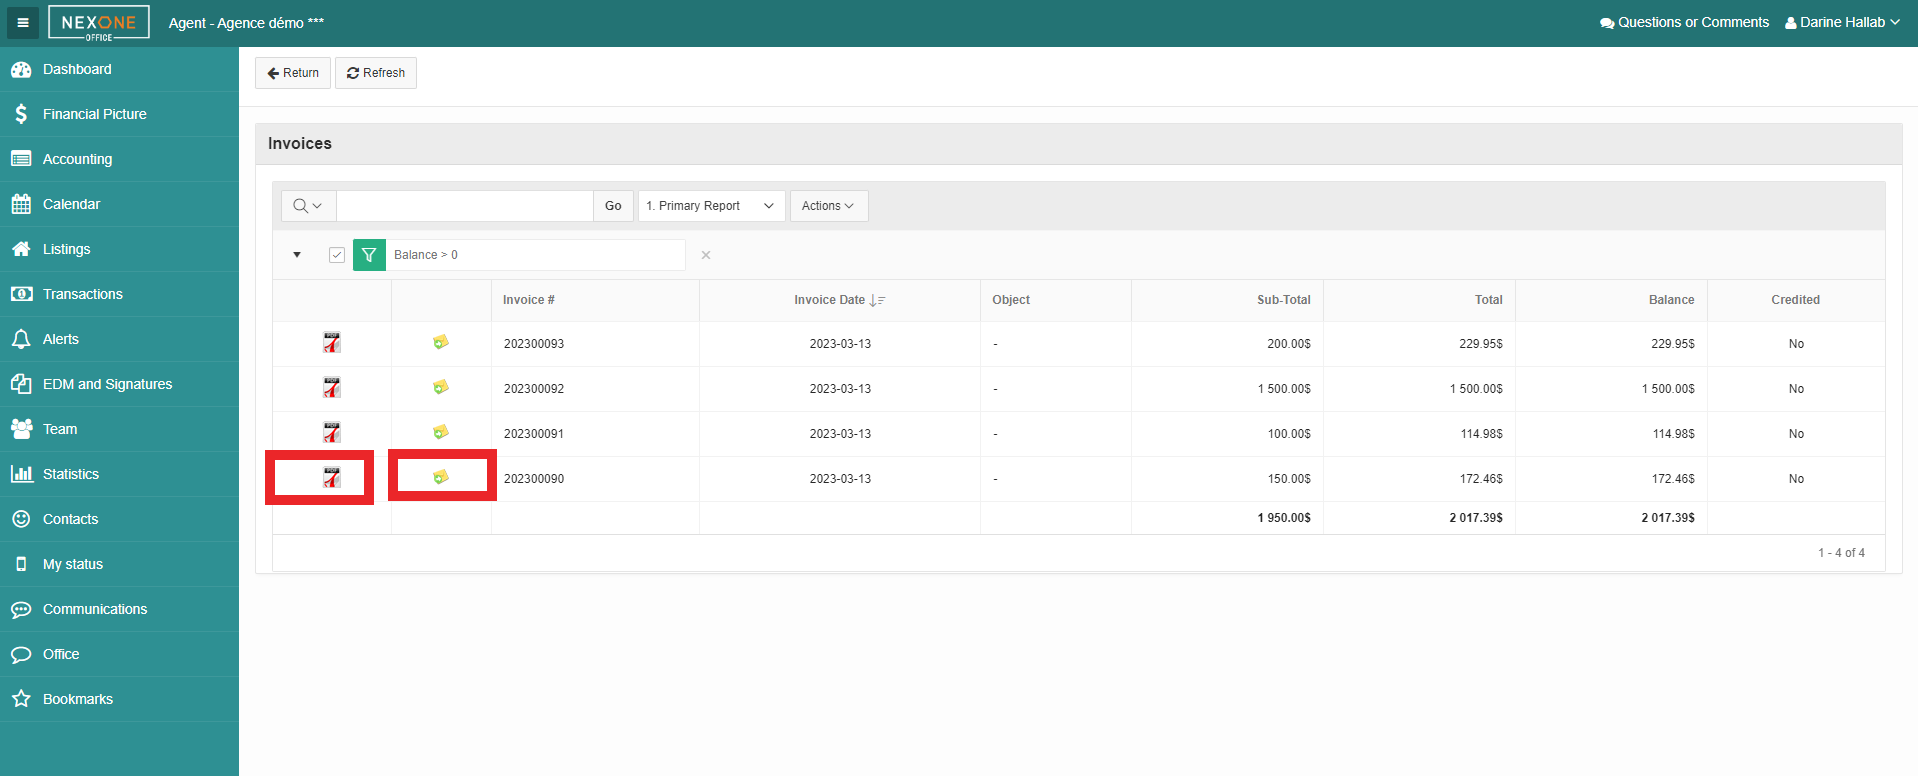The image size is (1918, 776).
Task: Focus the invoice search text field
Action: coord(464,206)
